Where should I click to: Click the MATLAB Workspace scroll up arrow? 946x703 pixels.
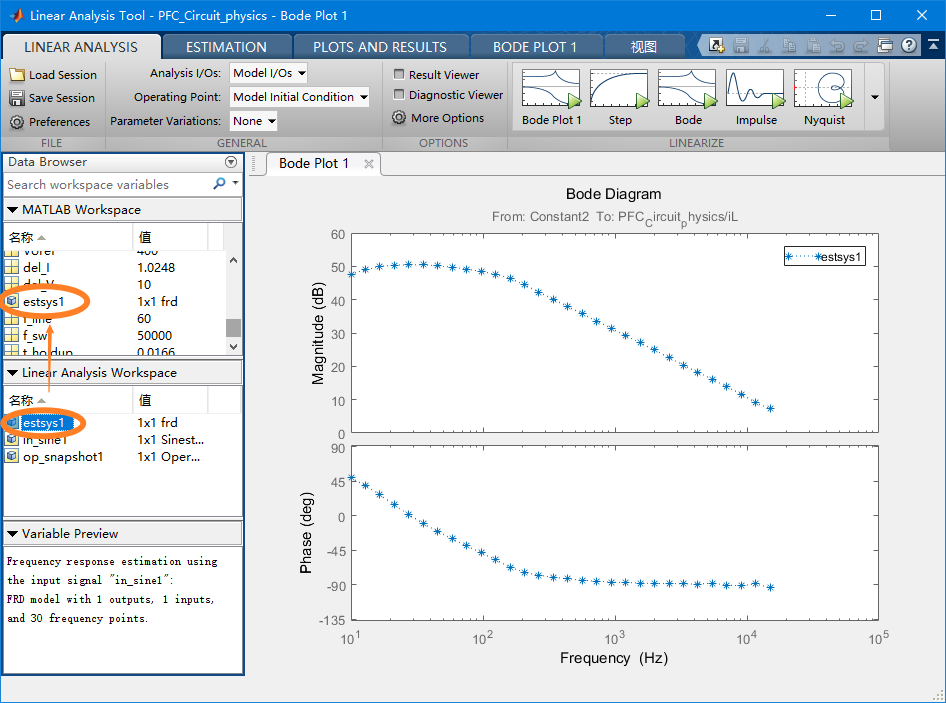(233, 260)
